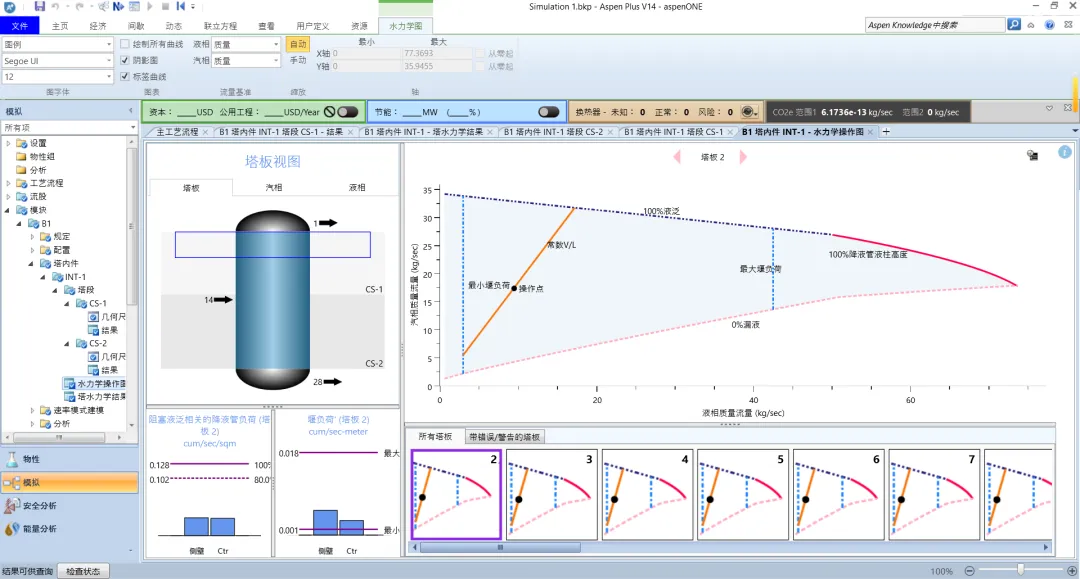Open the font Segoe UI dropdown

tap(109, 61)
